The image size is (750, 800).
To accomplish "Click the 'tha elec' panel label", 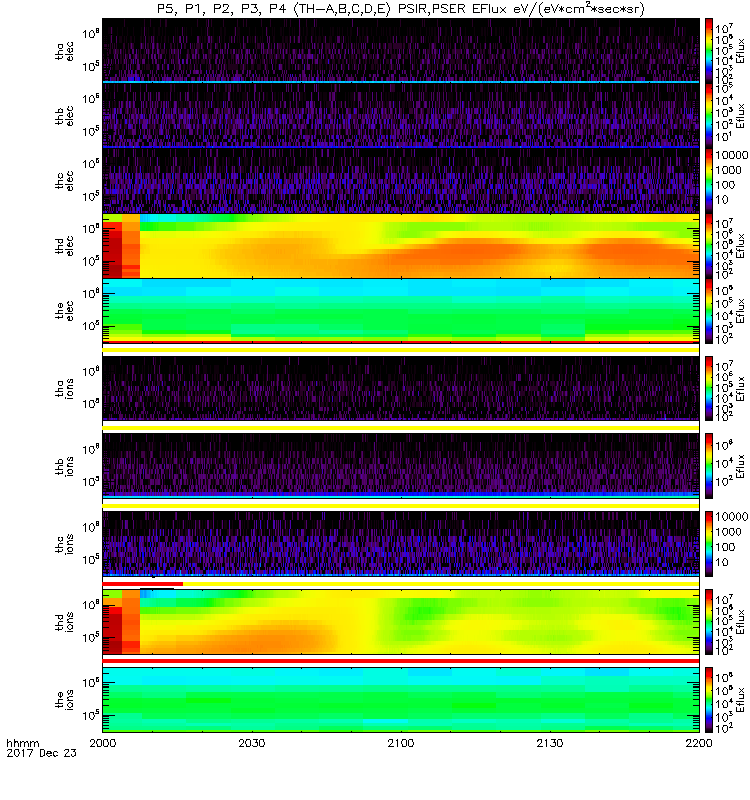I will (x=64, y=51).
